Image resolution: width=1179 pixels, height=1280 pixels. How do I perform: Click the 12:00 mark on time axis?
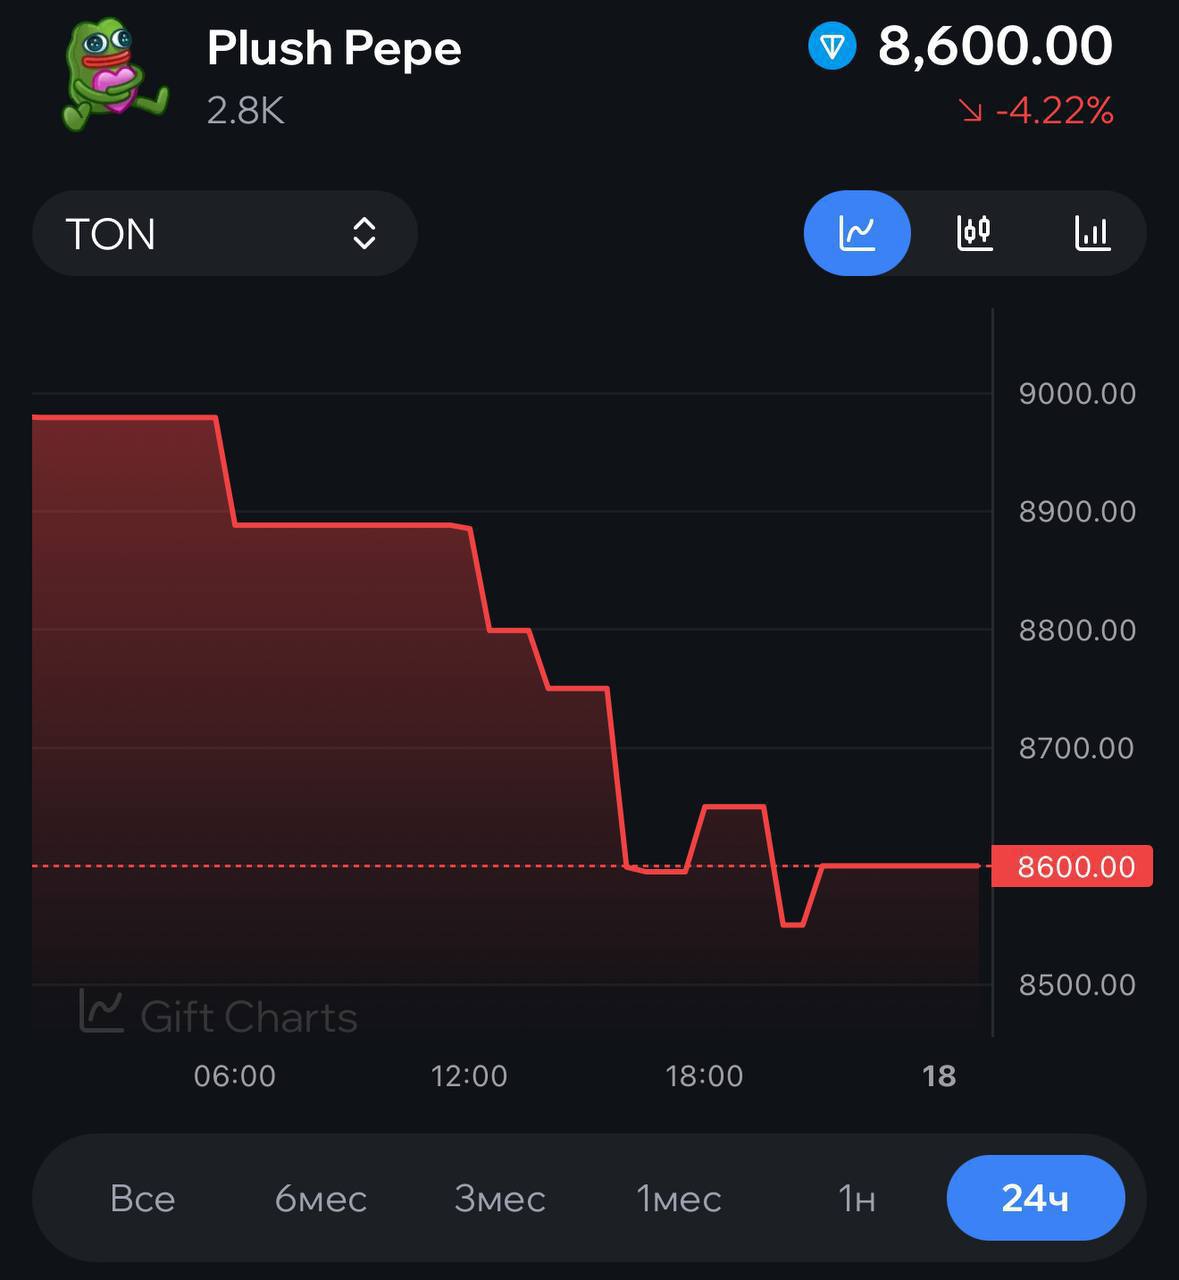pyautogui.click(x=469, y=1076)
